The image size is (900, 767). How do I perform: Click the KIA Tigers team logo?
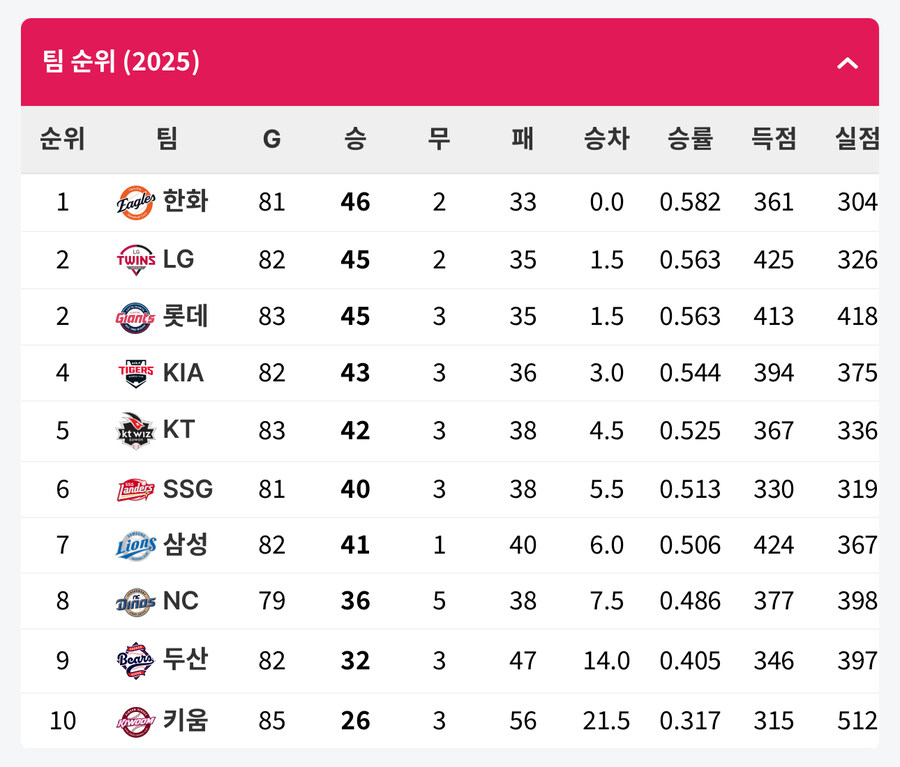(x=135, y=373)
